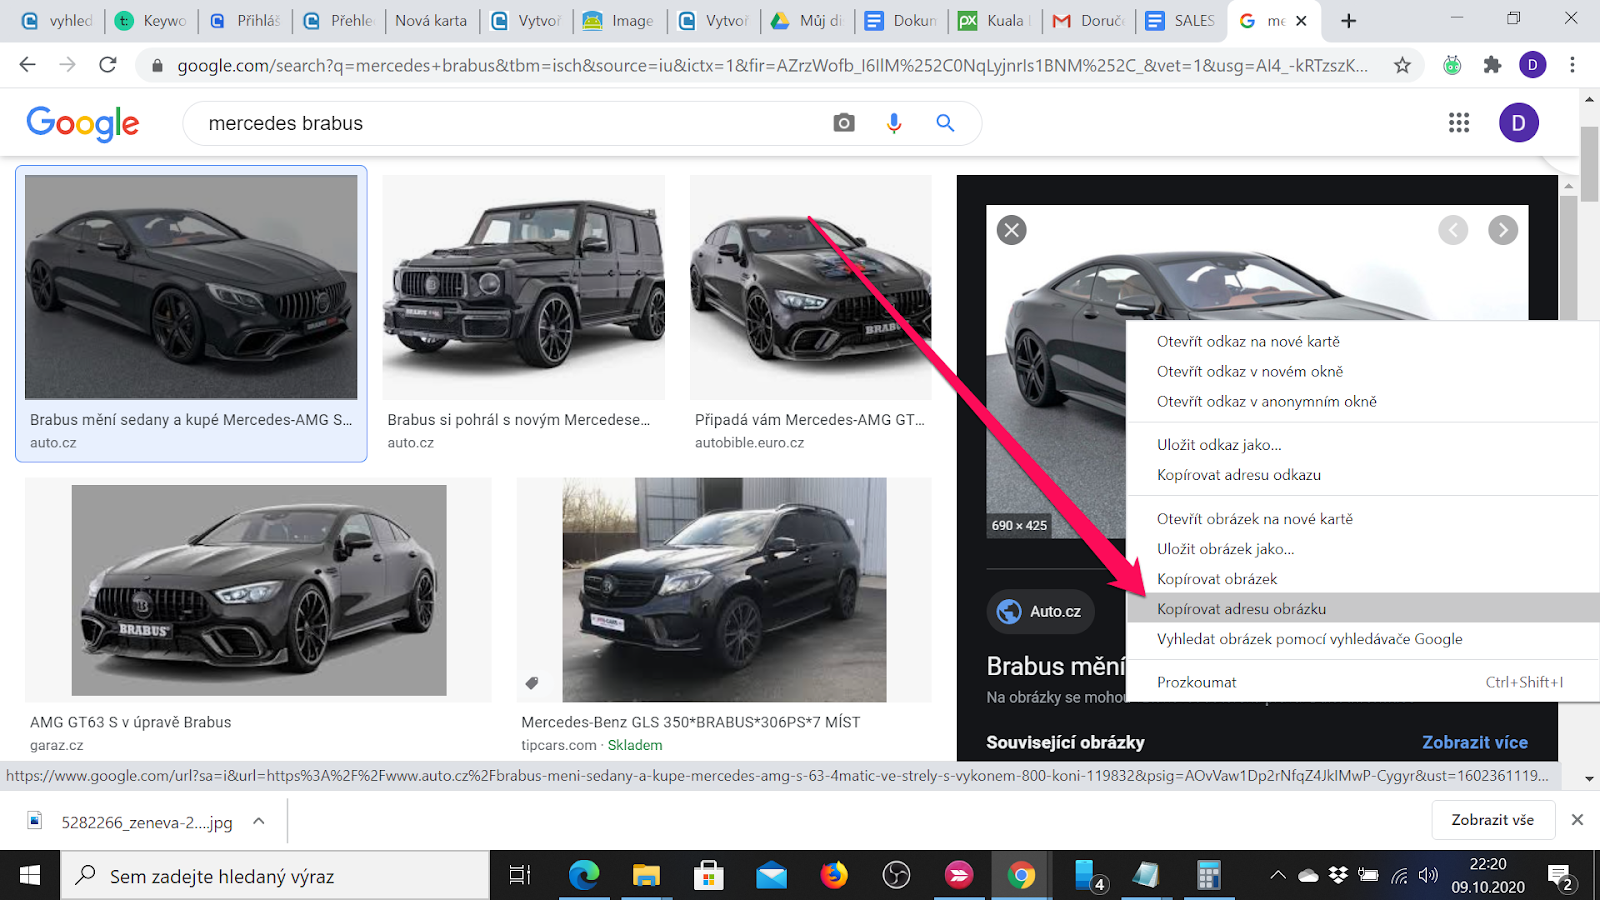Switch to the Gmail Doruč tab
Image resolution: width=1600 pixels, height=900 pixels.
pos(1089,20)
